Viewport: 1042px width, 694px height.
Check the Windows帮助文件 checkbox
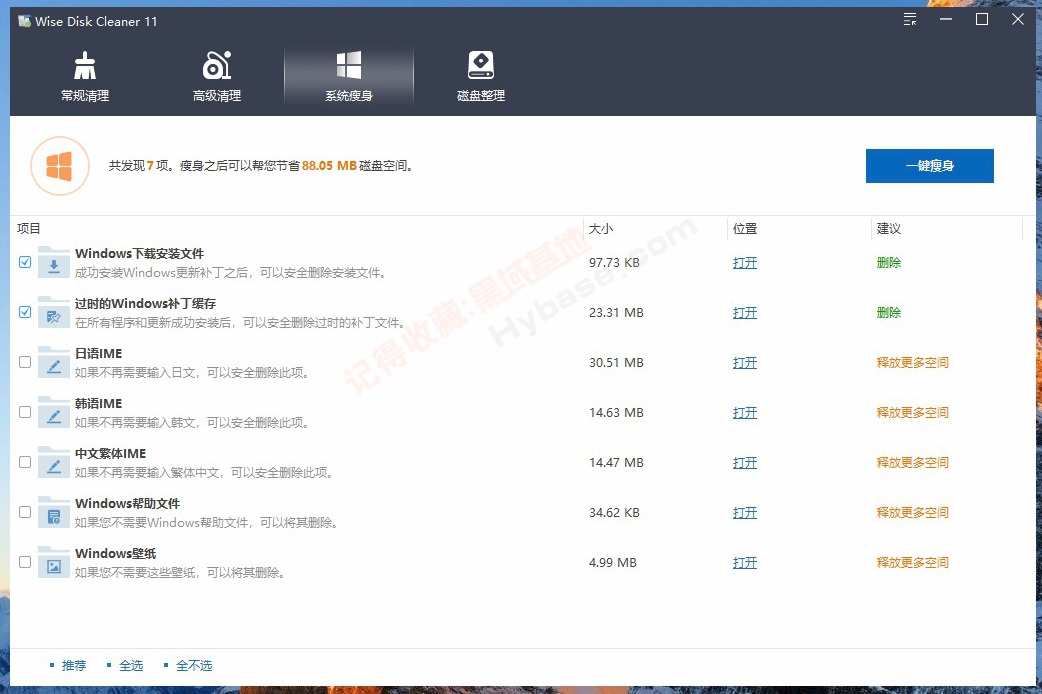click(25, 512)
